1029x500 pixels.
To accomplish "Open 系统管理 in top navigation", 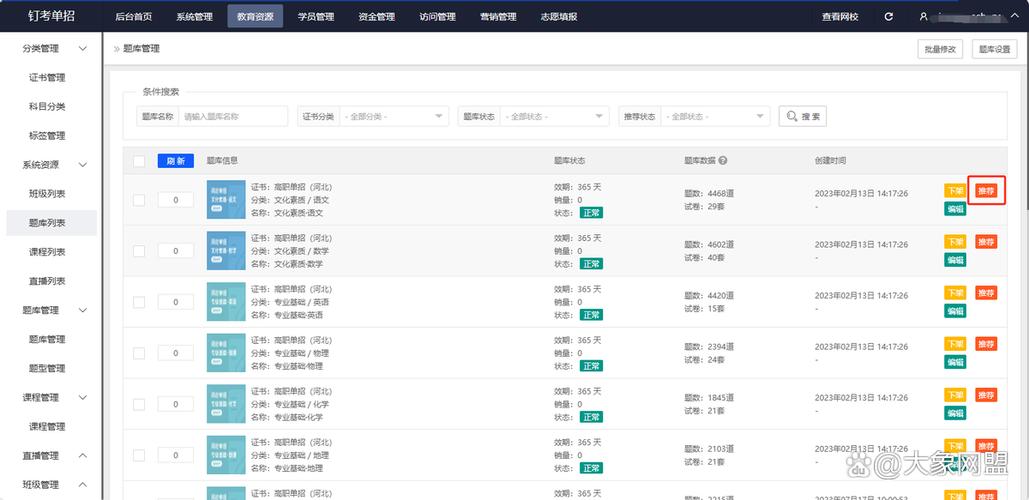I will click(194, 16).
